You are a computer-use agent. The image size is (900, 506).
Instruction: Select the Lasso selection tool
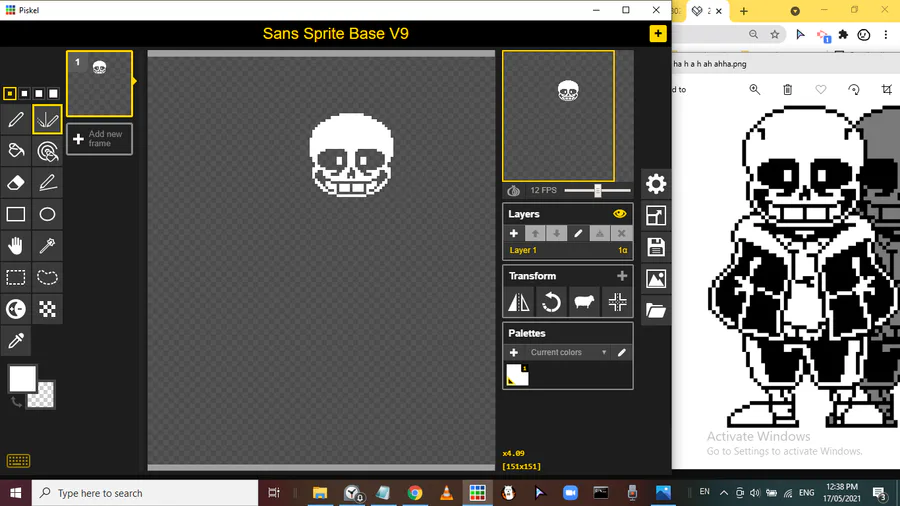pyautogui.click(x=47, y=277)
